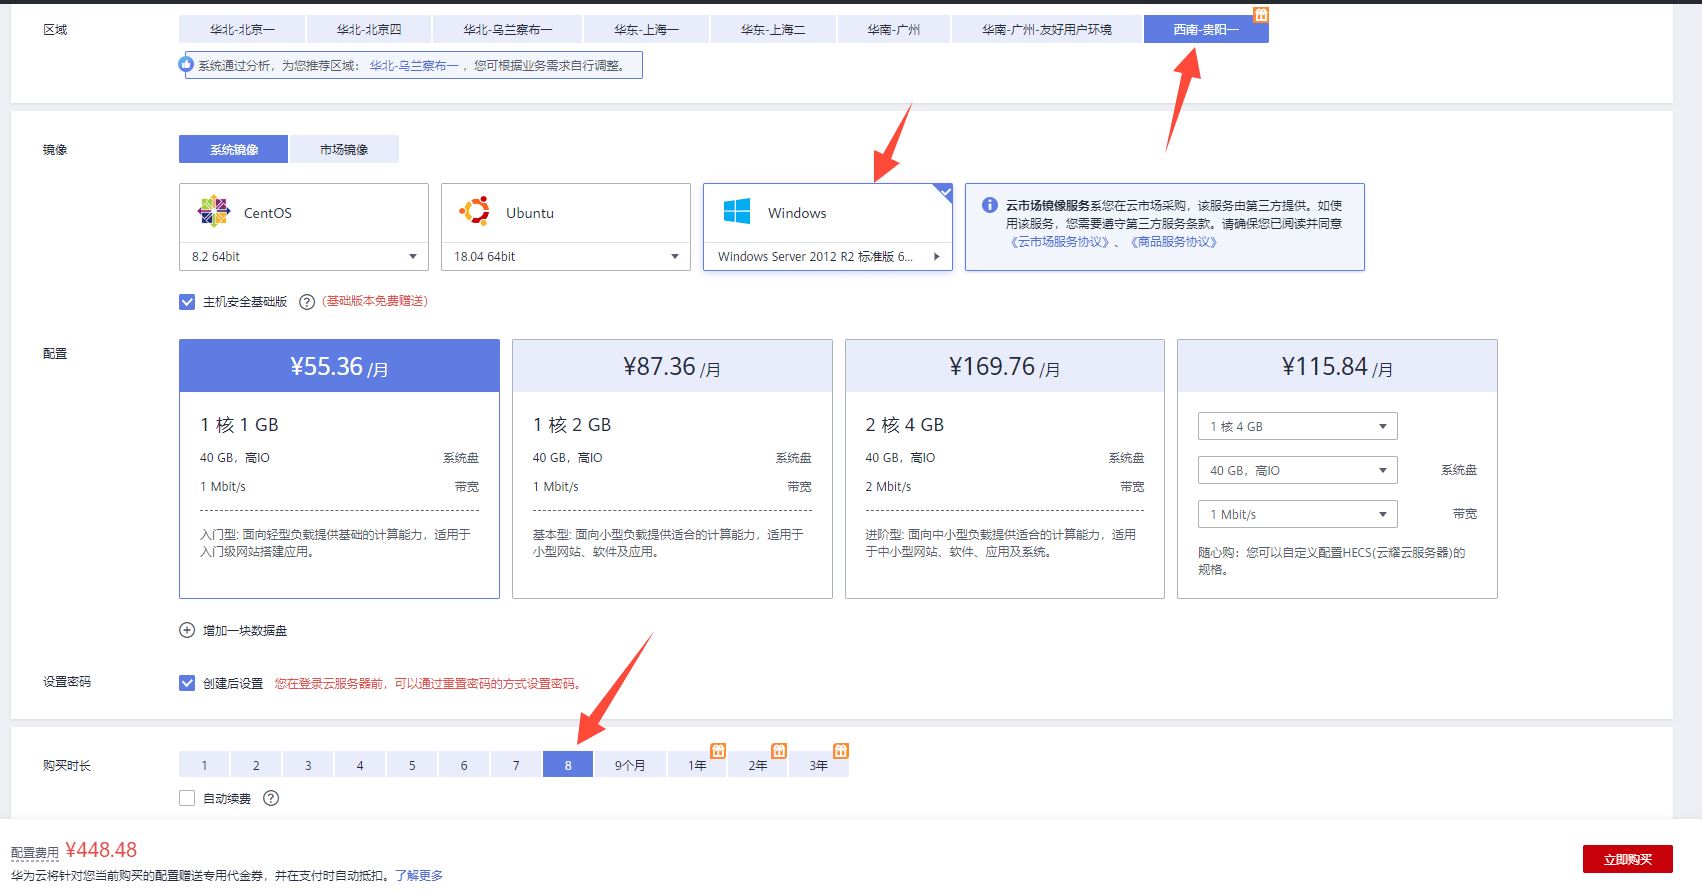Select purchase duration 1年
This screenshot has width=1702, height=892.
coord(697,765)
